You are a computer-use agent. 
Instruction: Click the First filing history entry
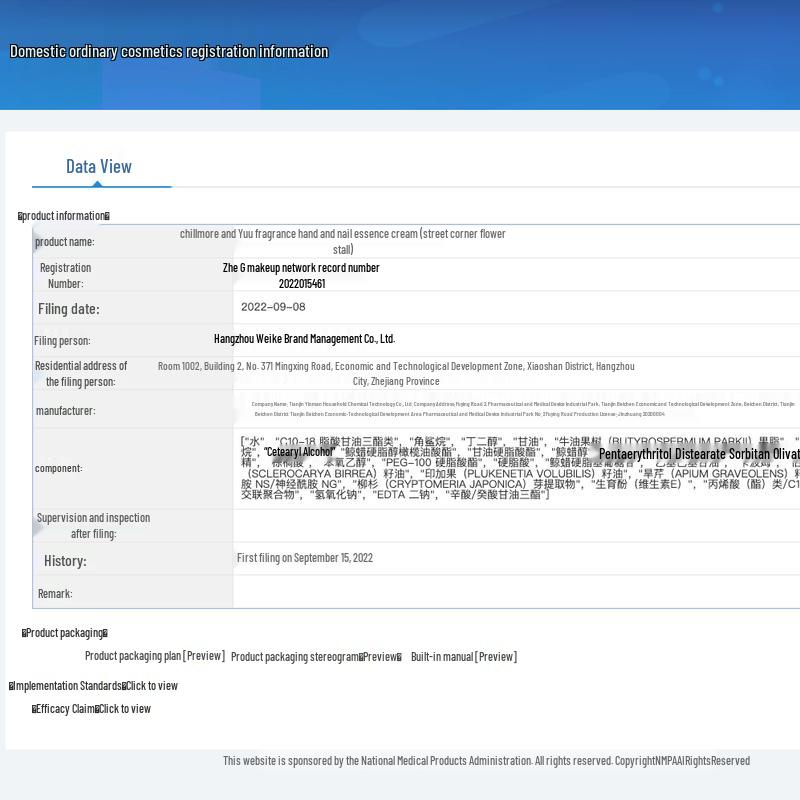coord(304,558)
